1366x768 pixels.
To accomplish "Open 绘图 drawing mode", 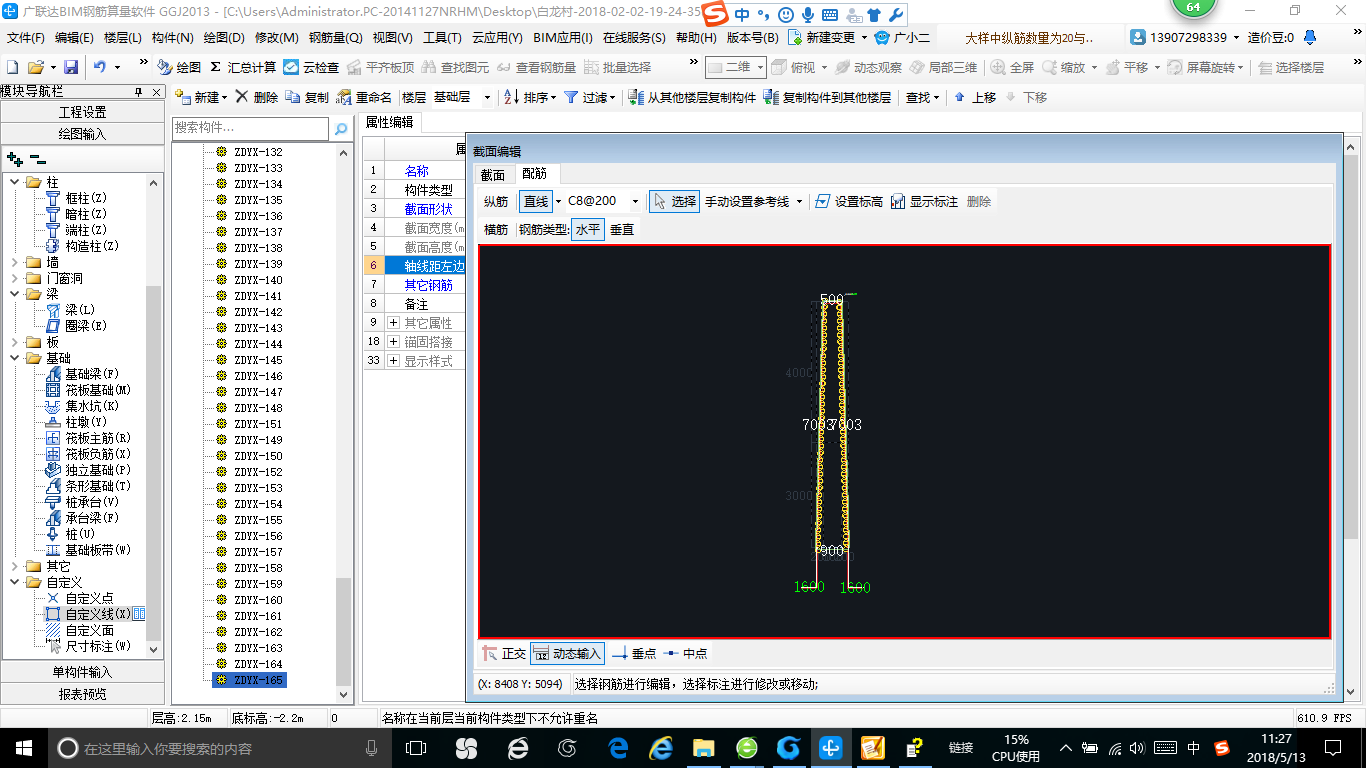I will [x=180, y=67].
